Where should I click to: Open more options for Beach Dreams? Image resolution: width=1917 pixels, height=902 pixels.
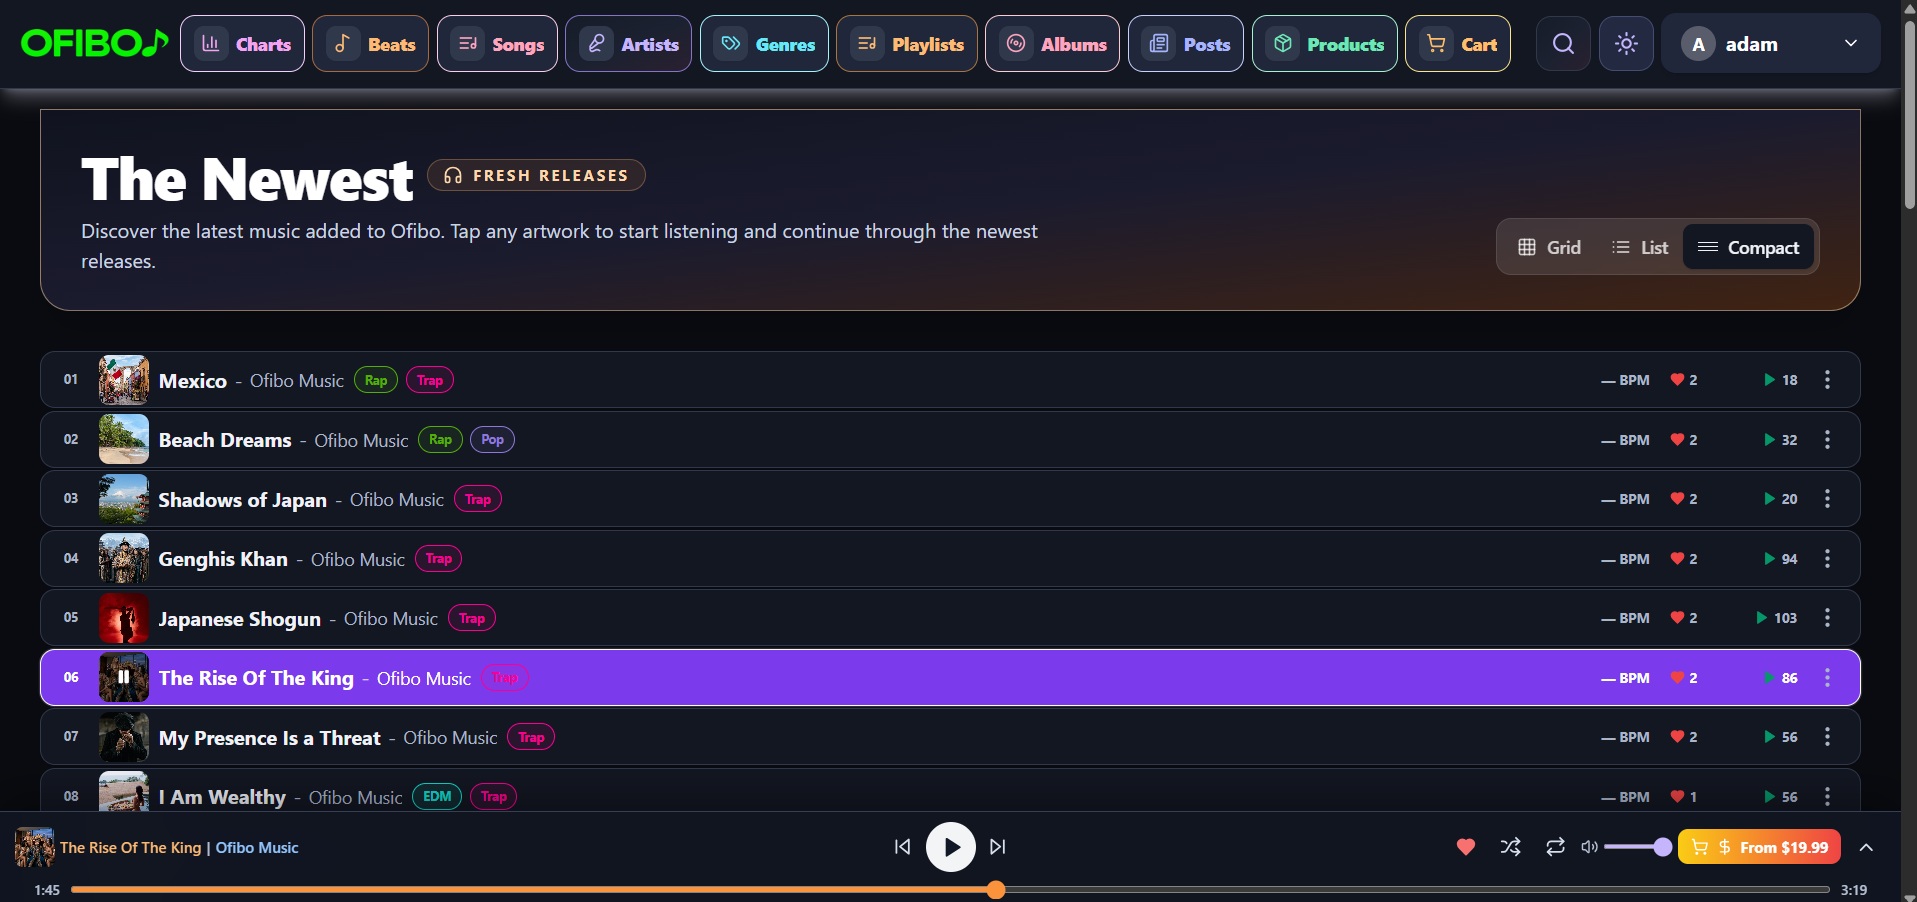(1827, 440)
